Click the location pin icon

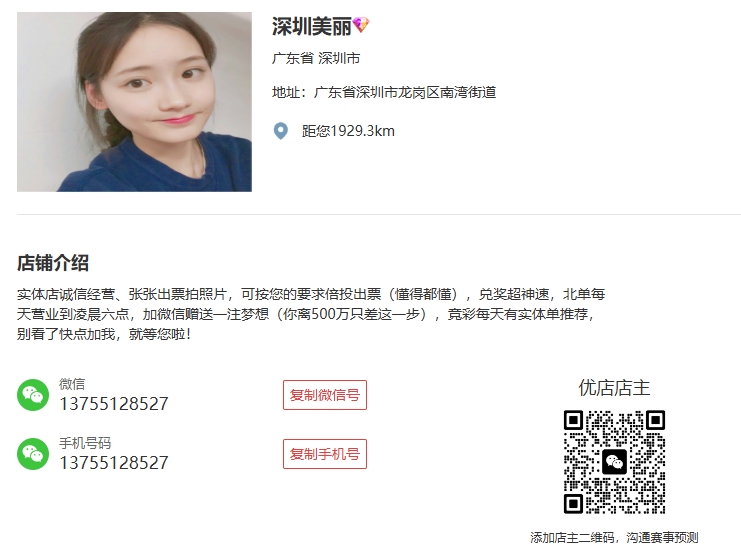click(x=281, y=131)
